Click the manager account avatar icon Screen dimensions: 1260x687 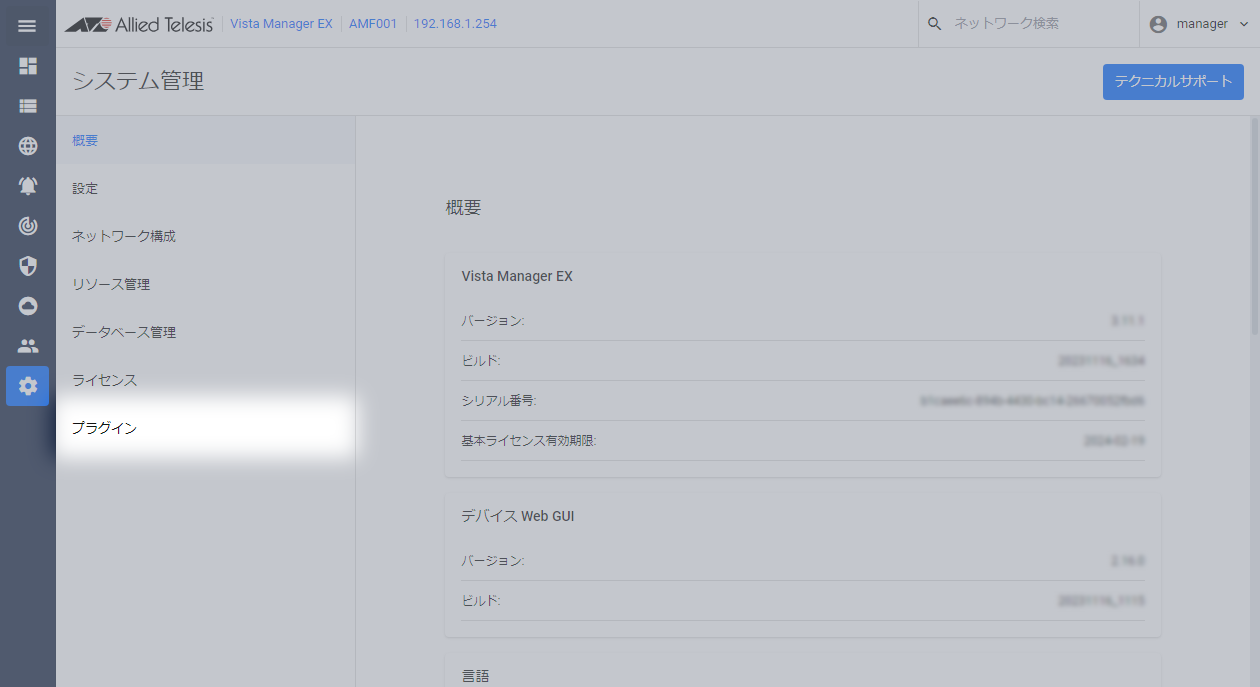[x=1158, y=24]
